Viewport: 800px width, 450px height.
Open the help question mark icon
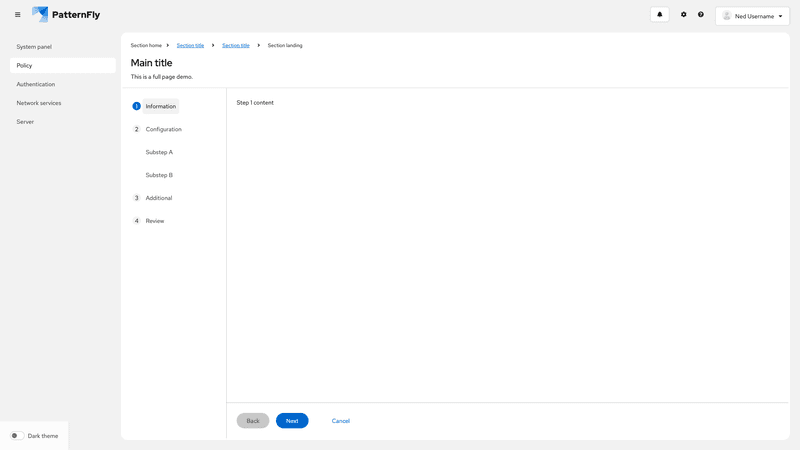tap(701, 15)
